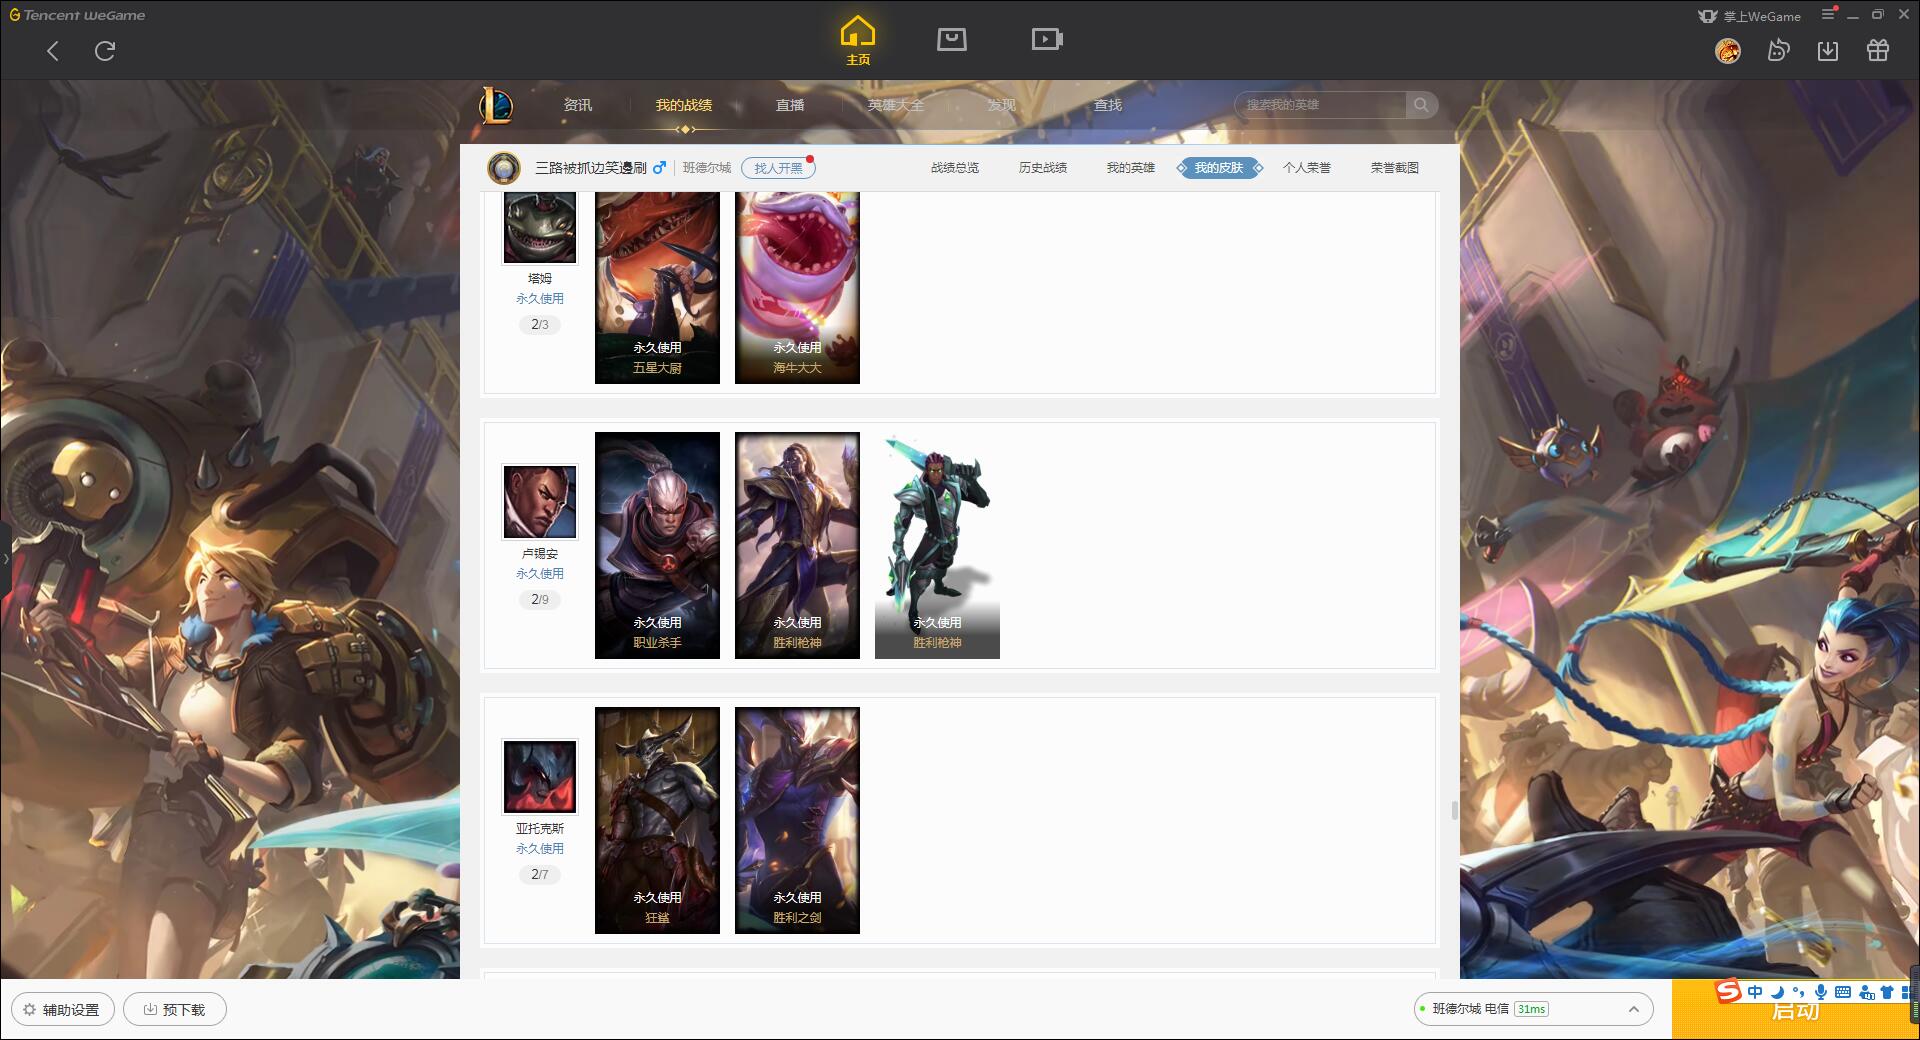Click the 31ms latency badge
Screen dimensions: 1920x1040
tap(1531, 1009)
